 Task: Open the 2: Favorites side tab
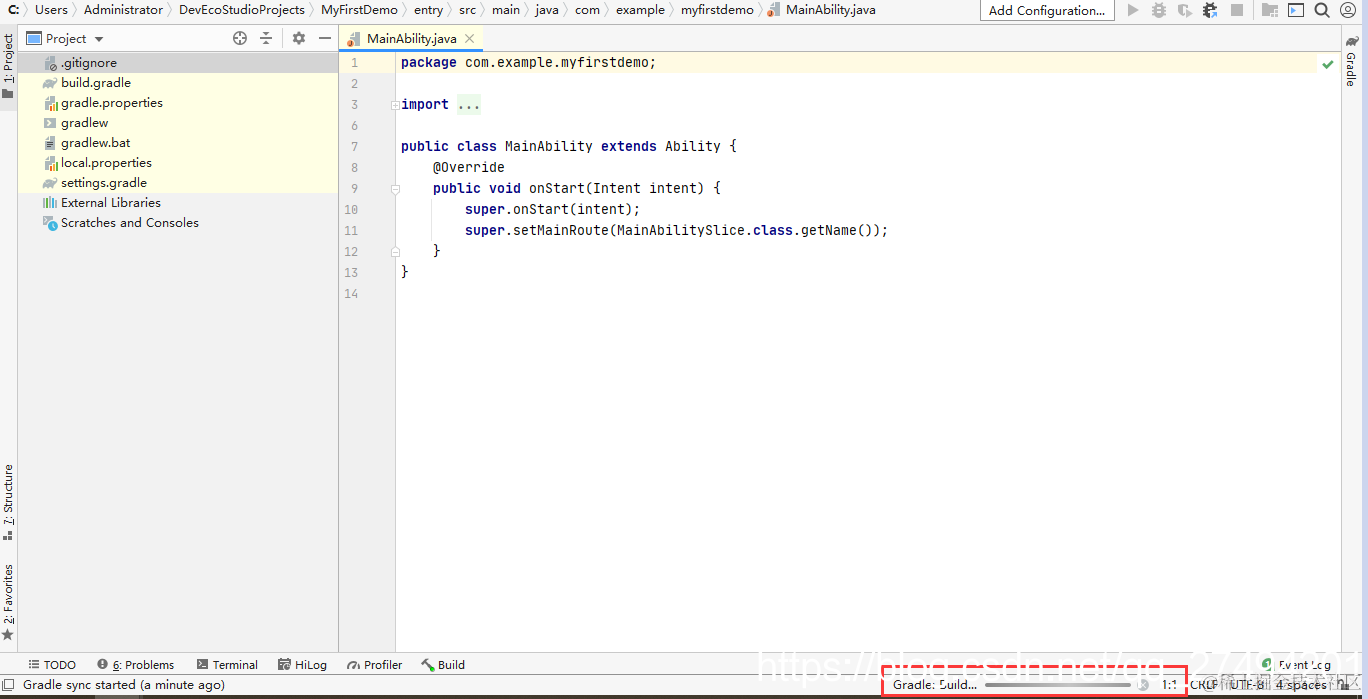click(8, 602)
